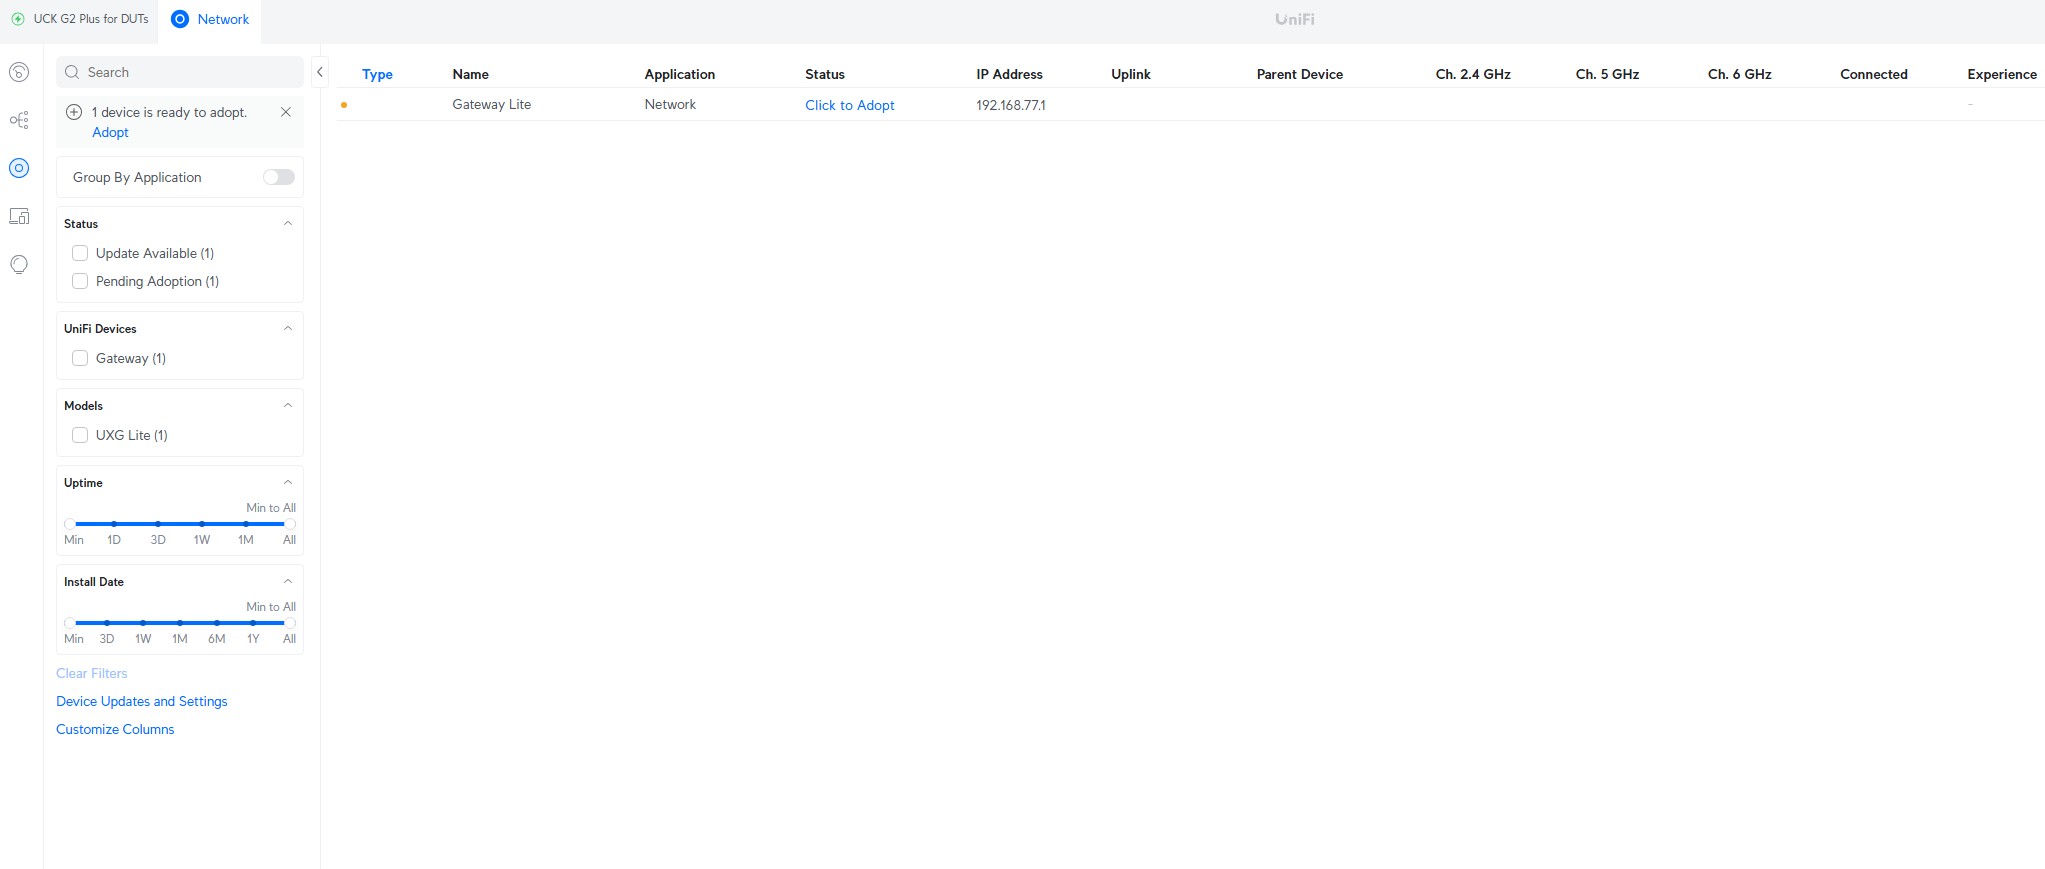The image size is (2045, 869).
Task: Sort by the Ch. 5 GHz column
Action: (1607, 74)
